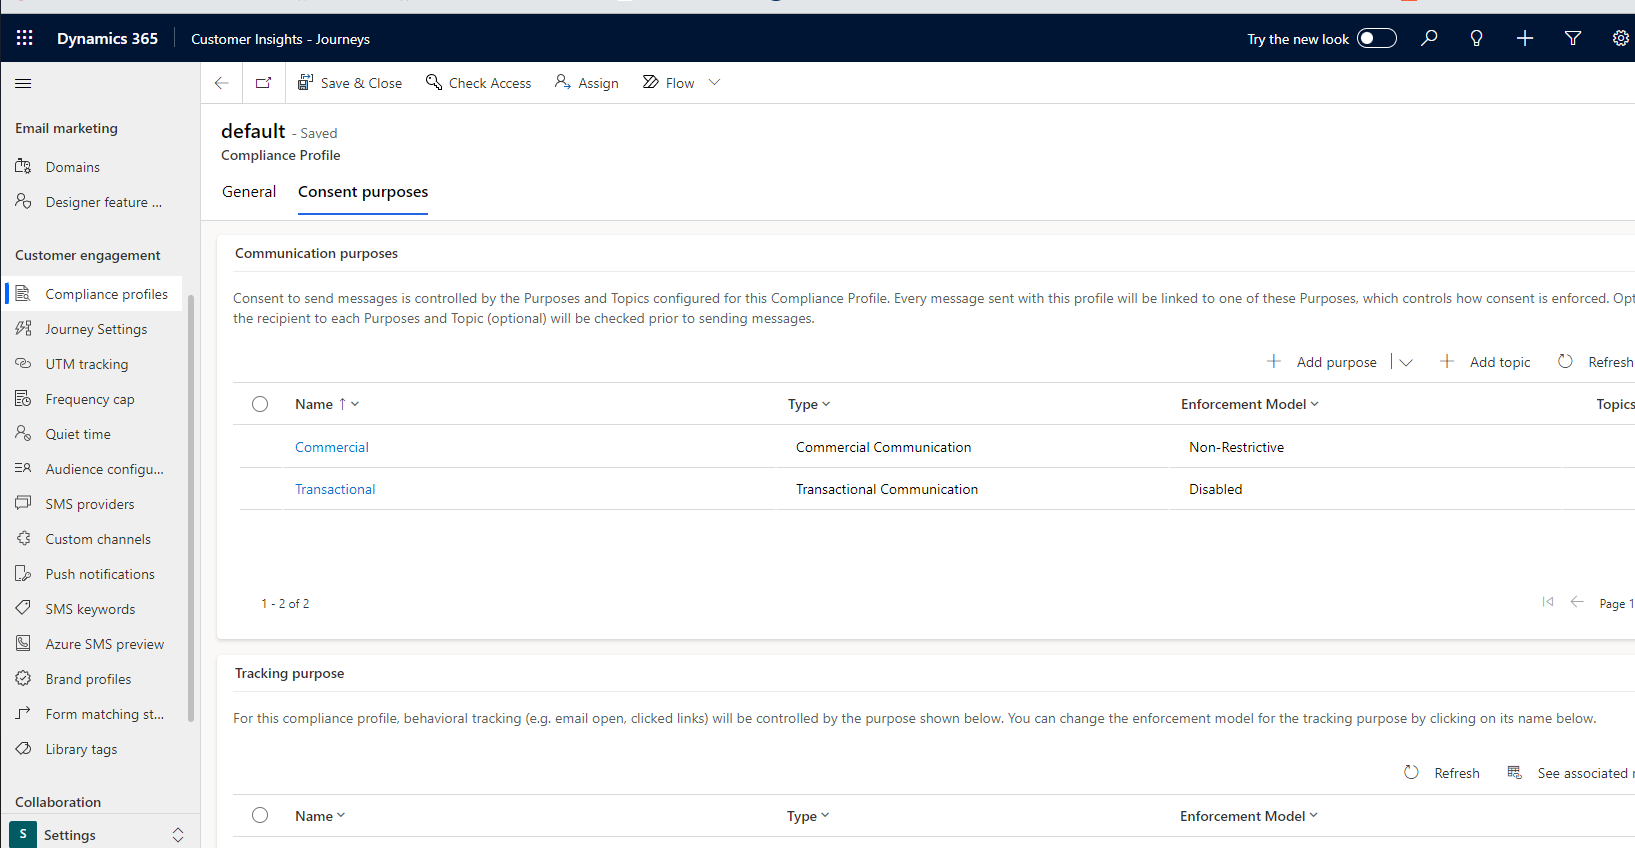Open the Dynamics 365 app launcher grid
Screen dimensions: 1635x848
click(25, 38)
